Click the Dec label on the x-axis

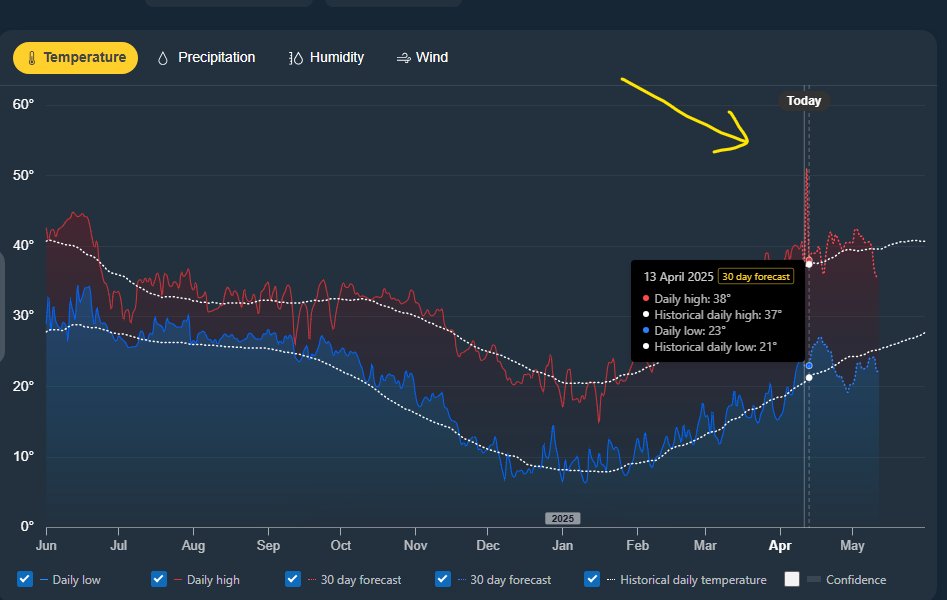tap(488, 545)
